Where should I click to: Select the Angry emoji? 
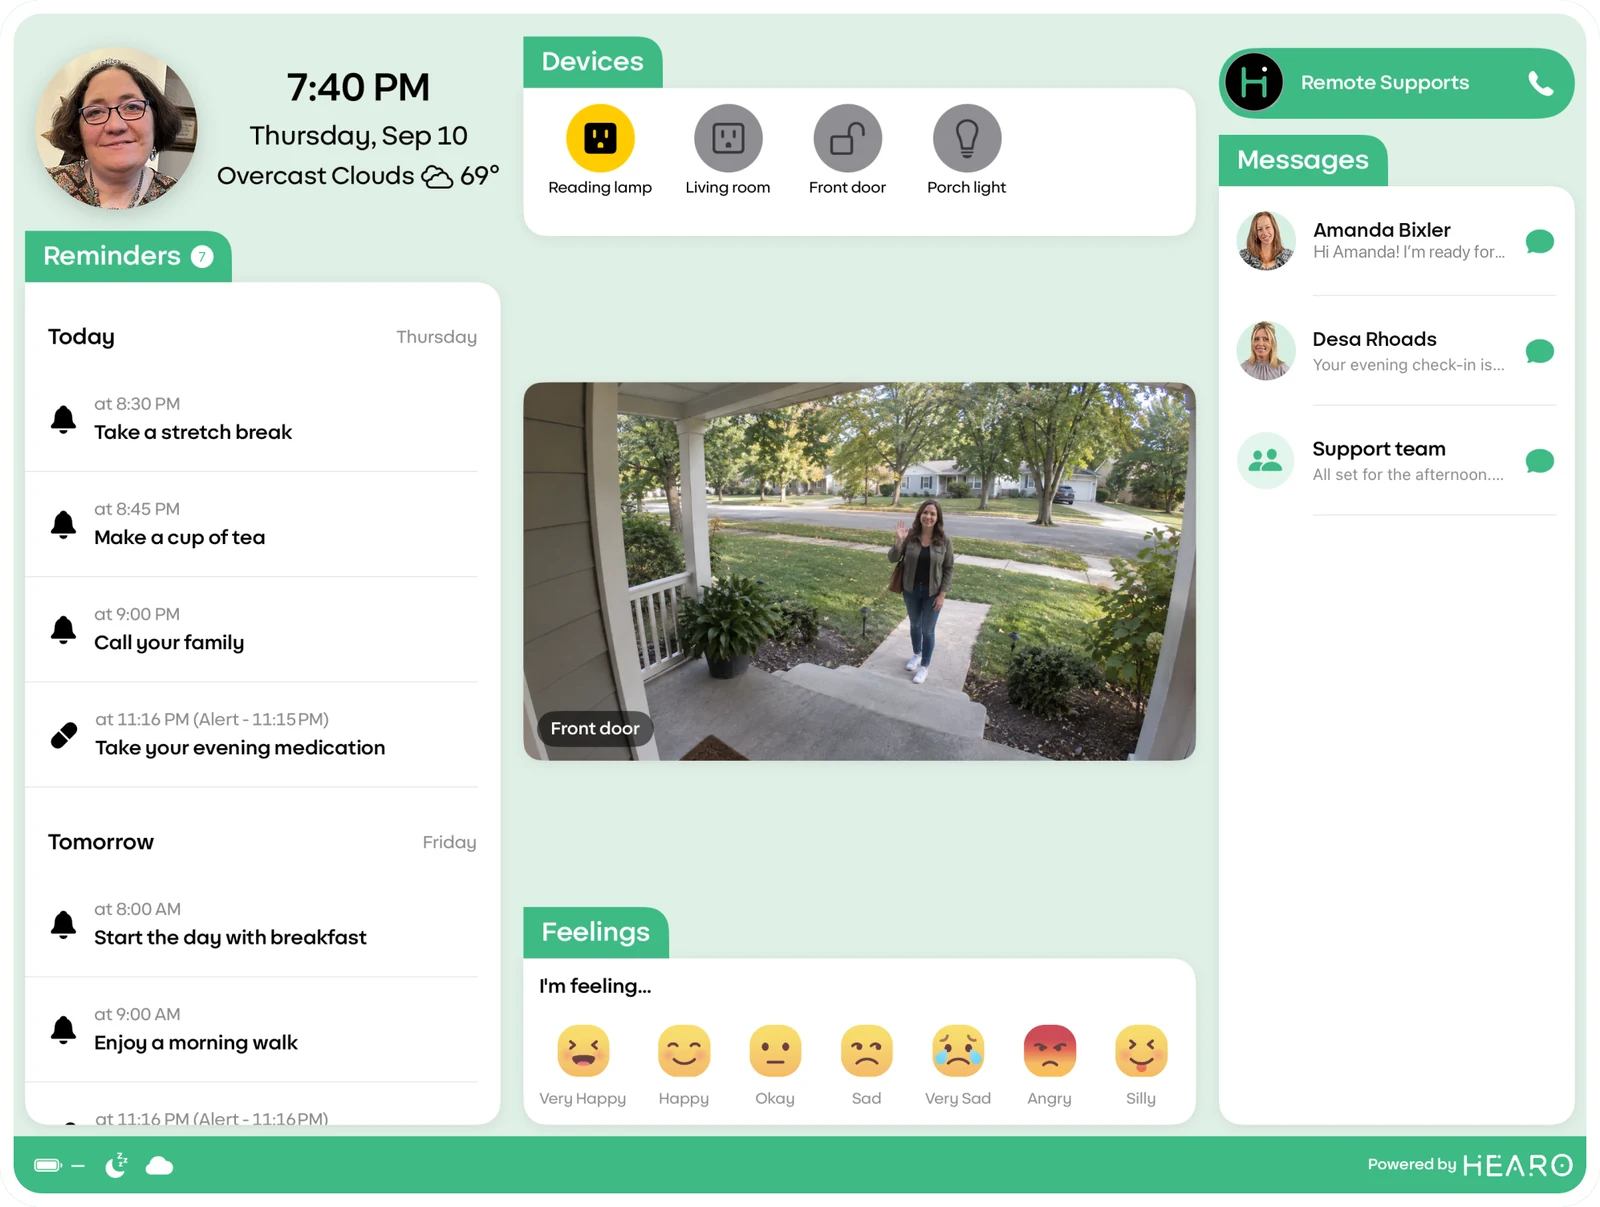point(1049,1051)
